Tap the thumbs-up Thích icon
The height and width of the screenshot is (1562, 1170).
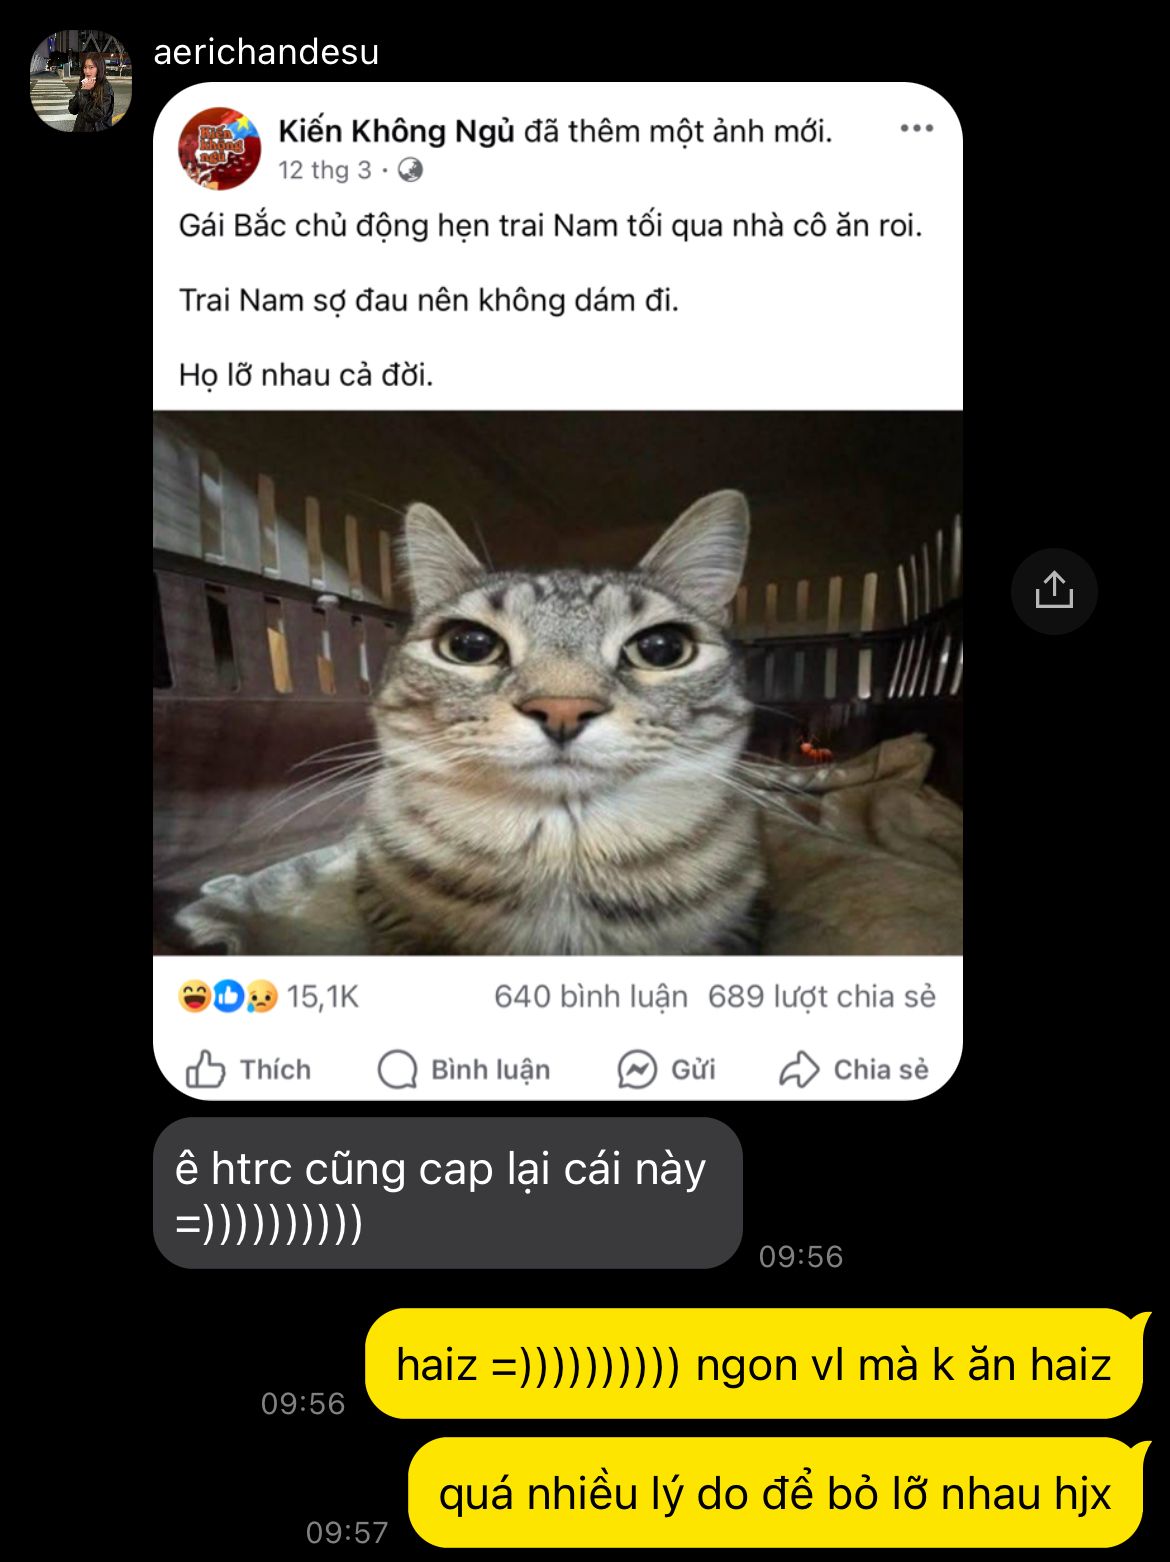(205, 1069)
